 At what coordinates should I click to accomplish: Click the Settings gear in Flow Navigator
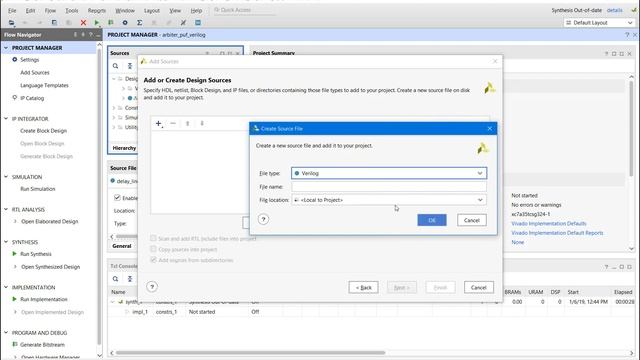(x=15, y=60)
